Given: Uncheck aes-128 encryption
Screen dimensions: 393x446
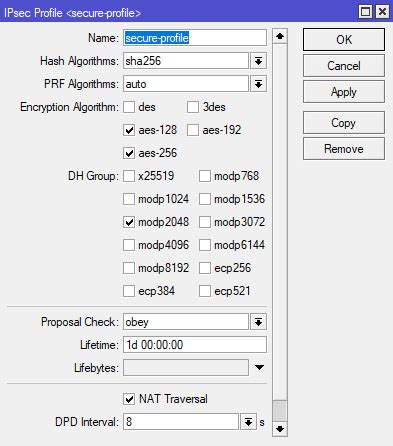Looking at the screenshot, I should tap(129, 130).
